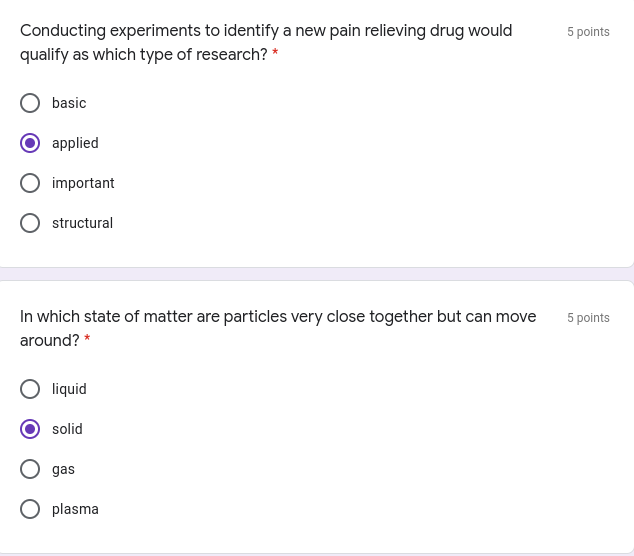Click the 'liquid' answer label text

69,389
